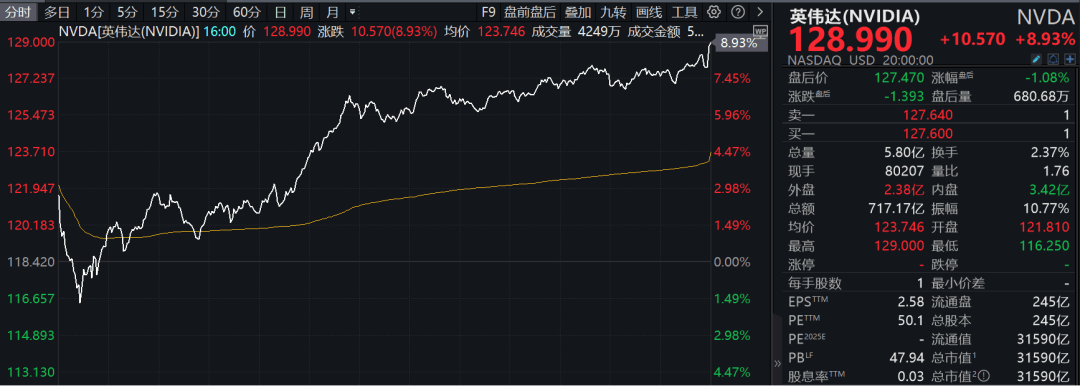Click the NVDA ticker symbol
This screenshot has height=386, width=1080.
tap(1046, 16)
